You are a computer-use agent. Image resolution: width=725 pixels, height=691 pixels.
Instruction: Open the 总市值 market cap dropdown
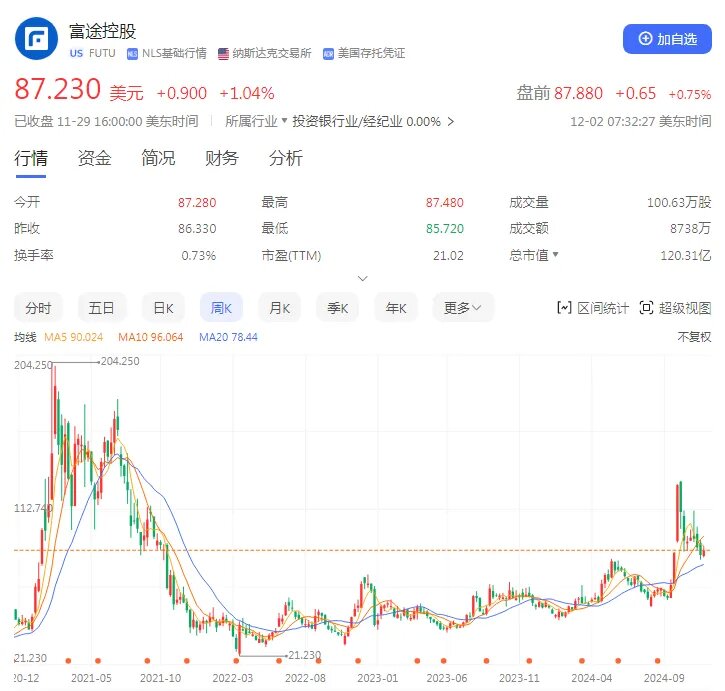(x=534, y=255)
